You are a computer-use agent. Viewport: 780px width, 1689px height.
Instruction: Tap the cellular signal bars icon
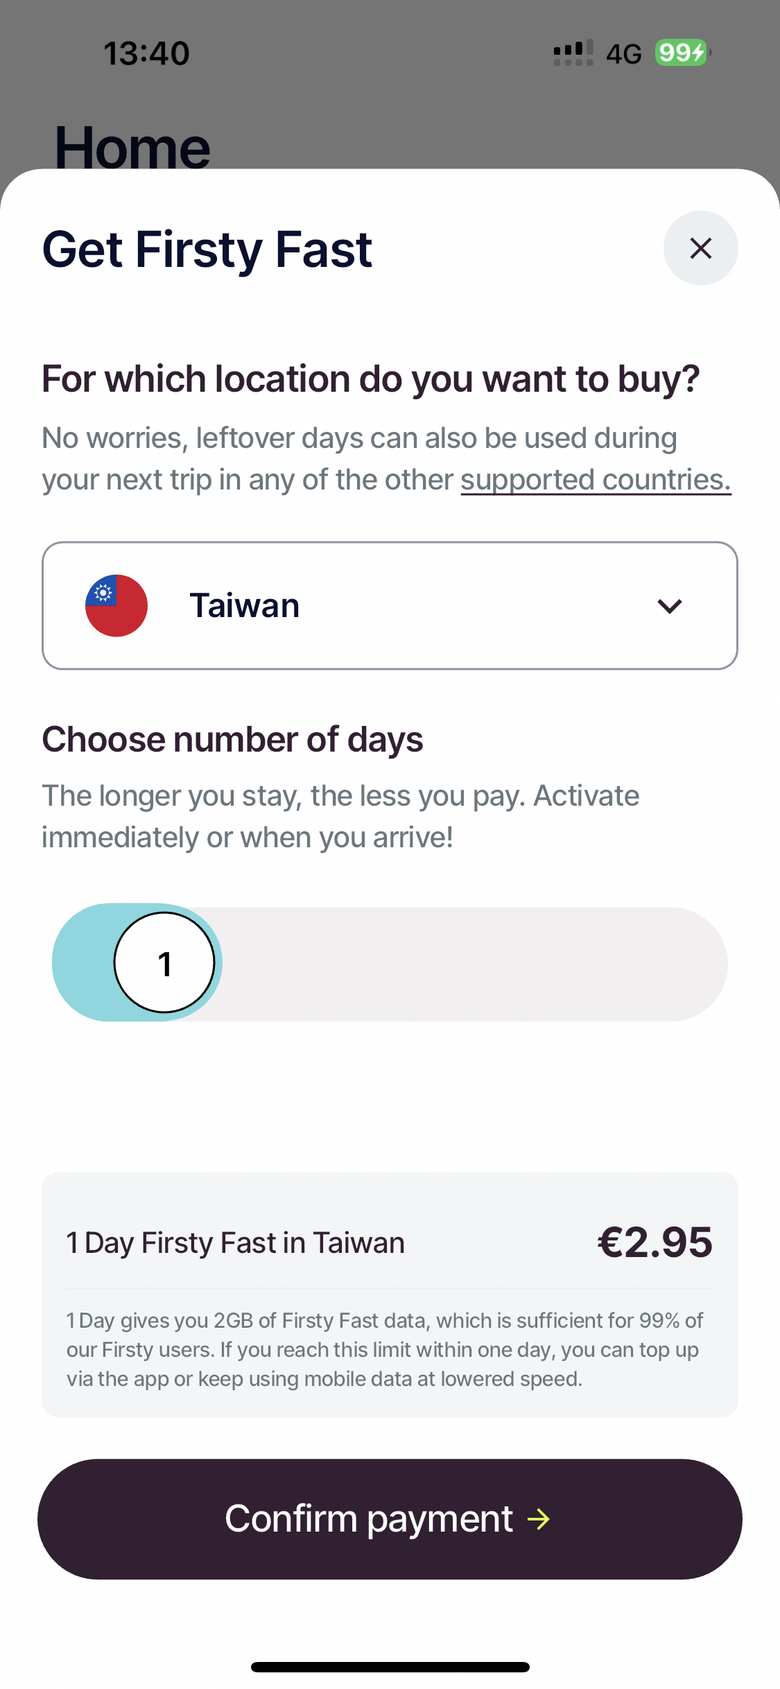(x=573, y=53)
